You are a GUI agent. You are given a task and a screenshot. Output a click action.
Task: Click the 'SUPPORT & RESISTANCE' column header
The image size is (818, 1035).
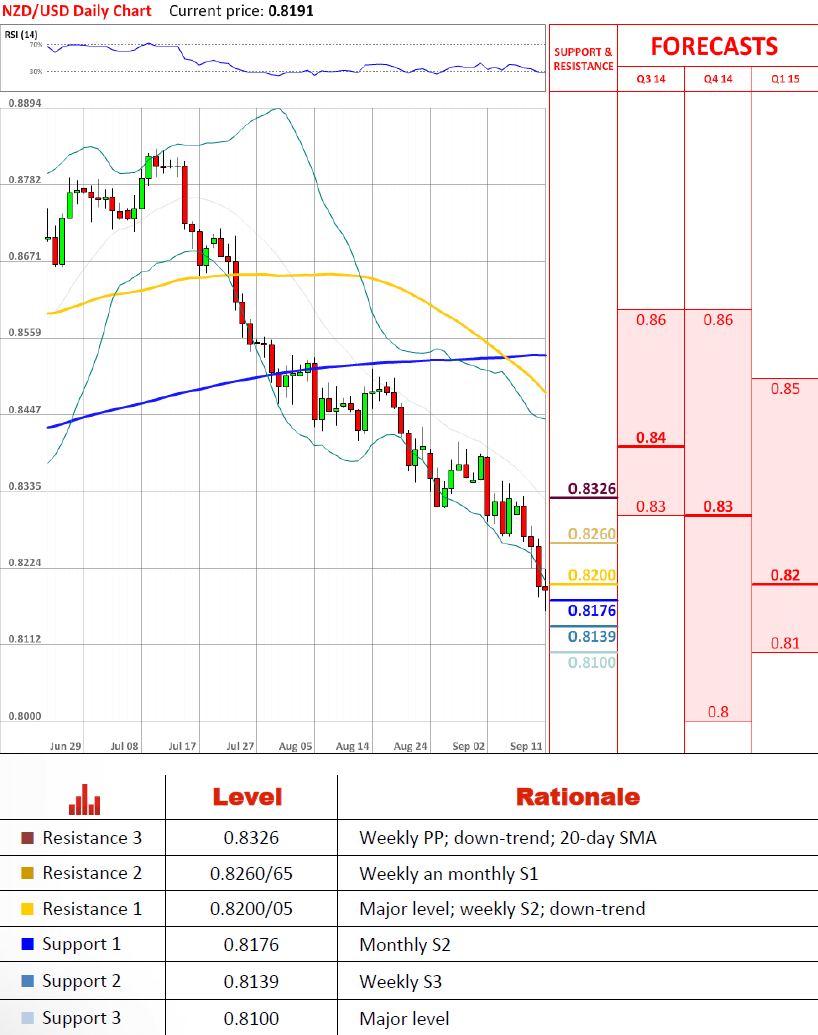(x=584, y=59)
